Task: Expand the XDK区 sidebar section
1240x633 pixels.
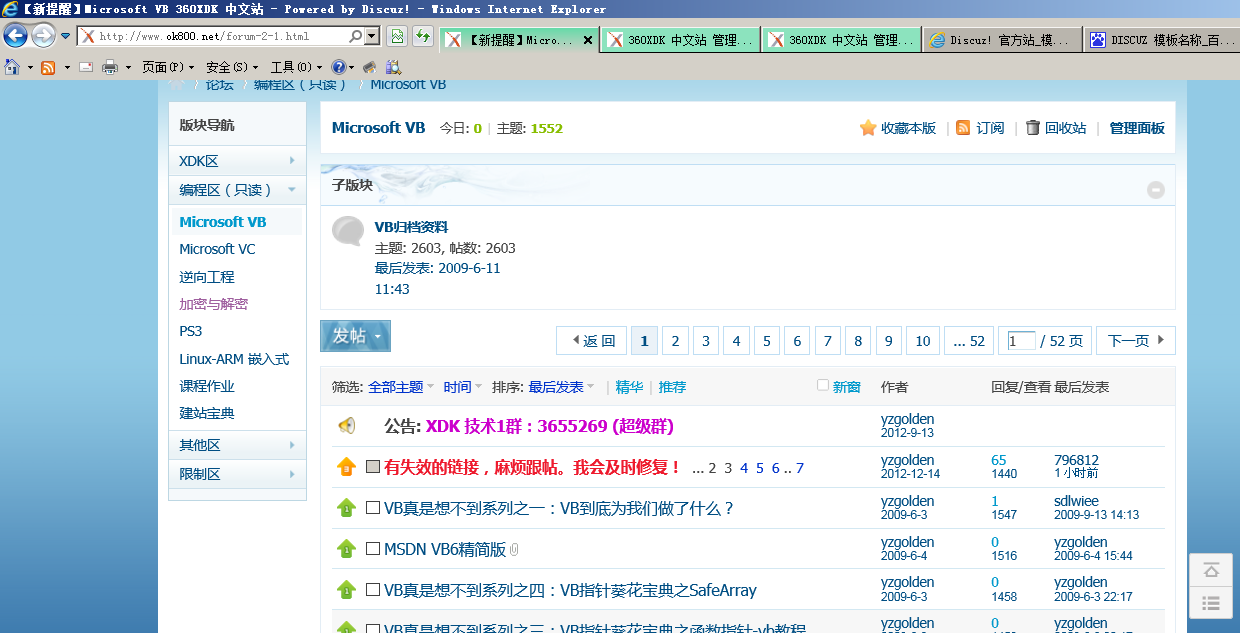Action: click(x=237, y=161)
